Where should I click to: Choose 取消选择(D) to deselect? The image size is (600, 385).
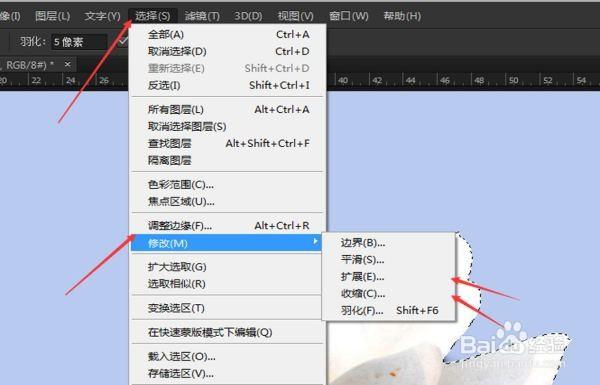[228, 51]
